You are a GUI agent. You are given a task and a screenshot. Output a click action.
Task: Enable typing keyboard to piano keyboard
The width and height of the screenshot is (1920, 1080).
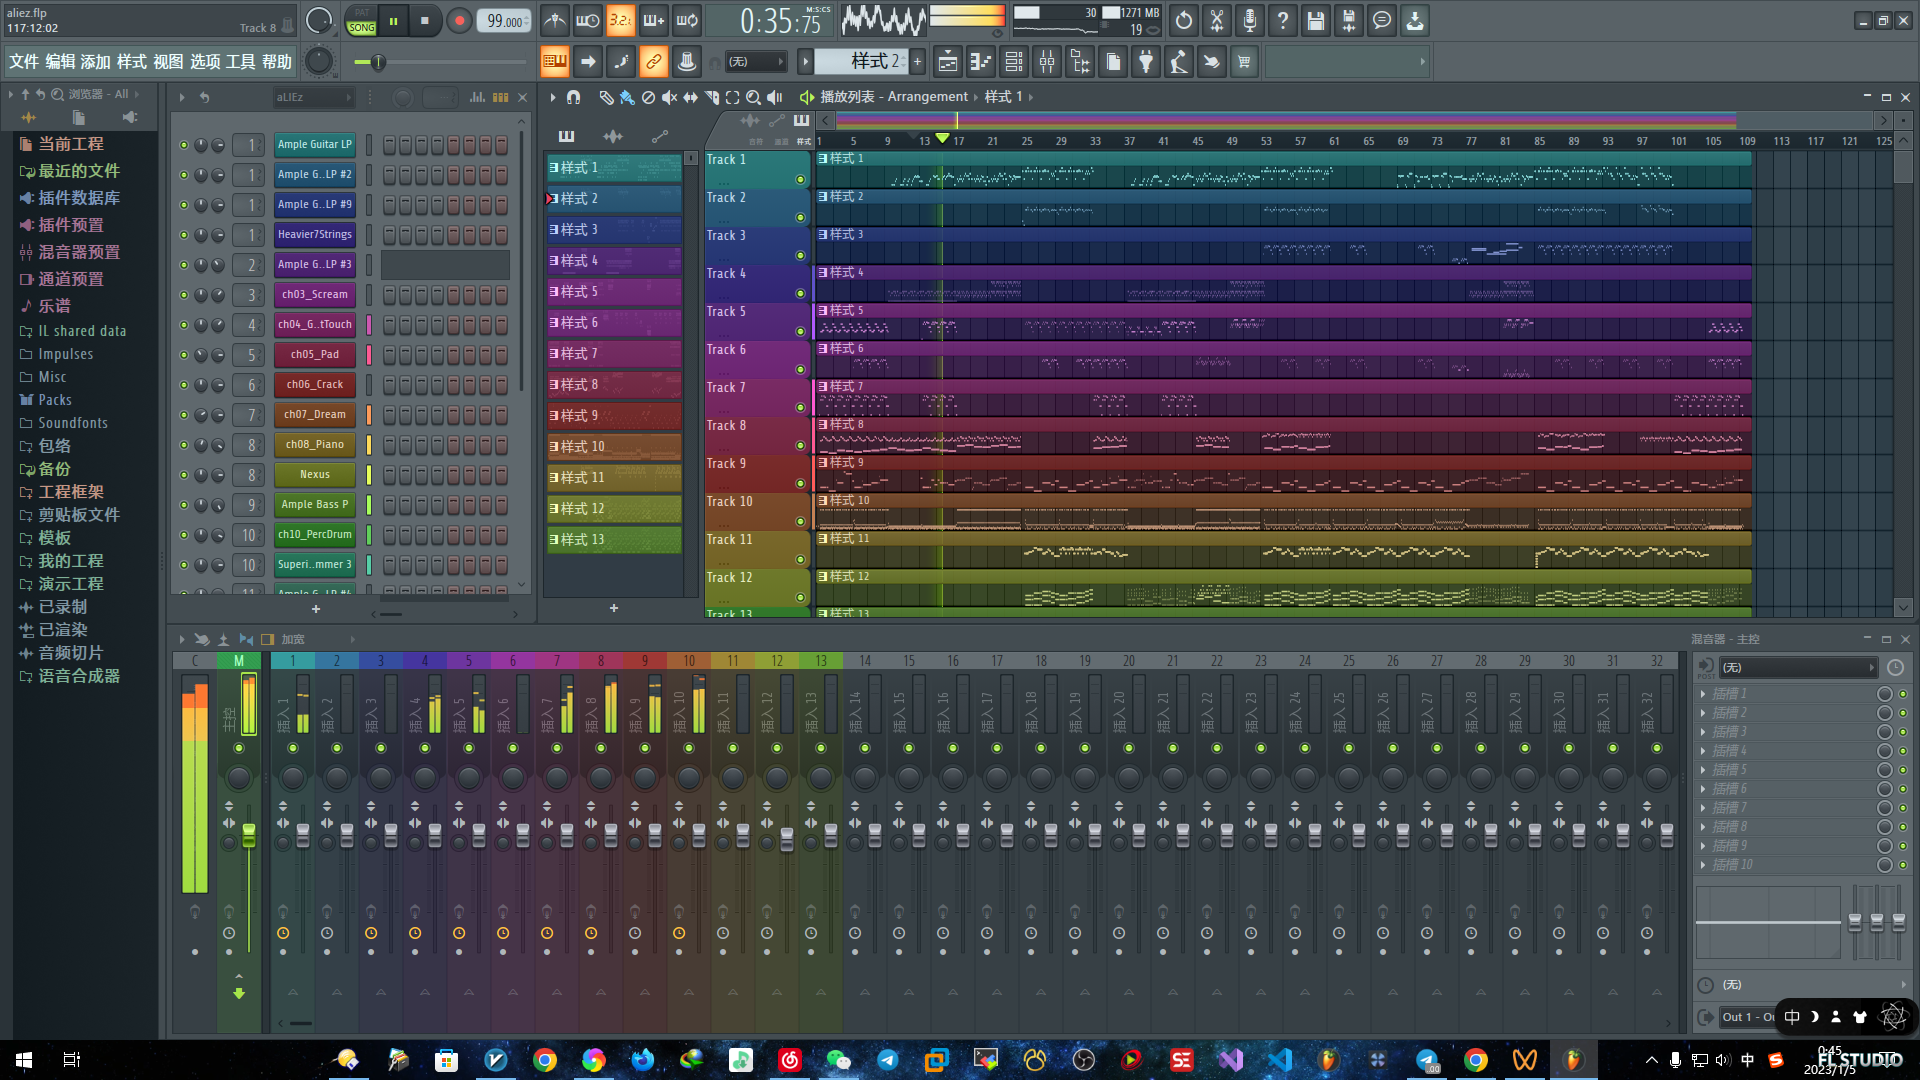[555, 62]
